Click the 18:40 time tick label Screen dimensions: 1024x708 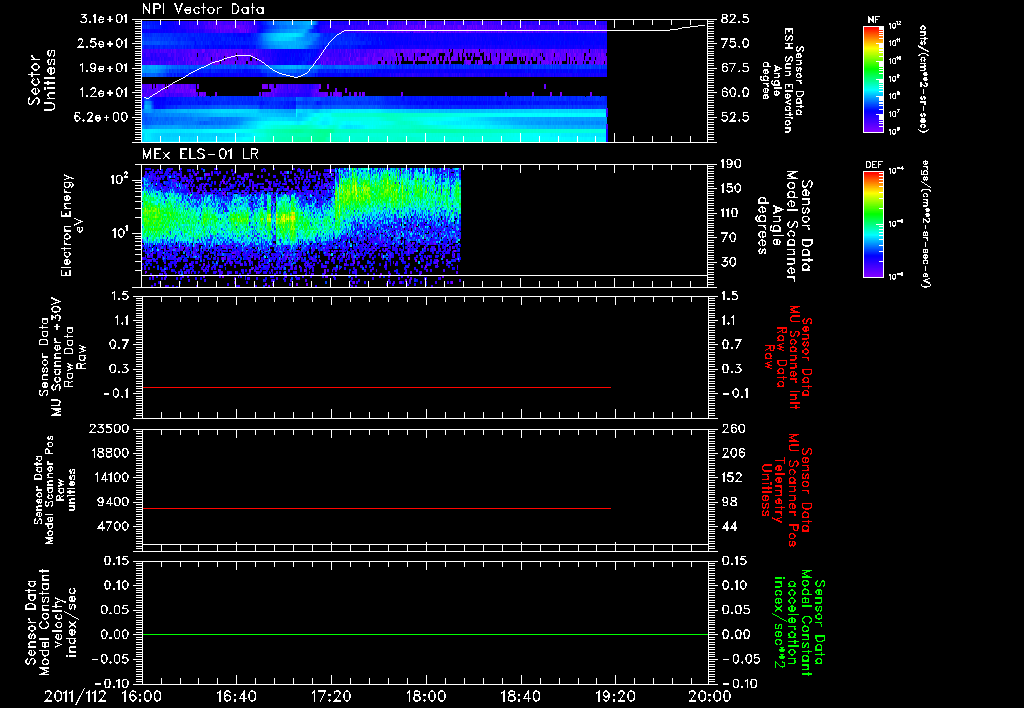(x=520, y=696)
